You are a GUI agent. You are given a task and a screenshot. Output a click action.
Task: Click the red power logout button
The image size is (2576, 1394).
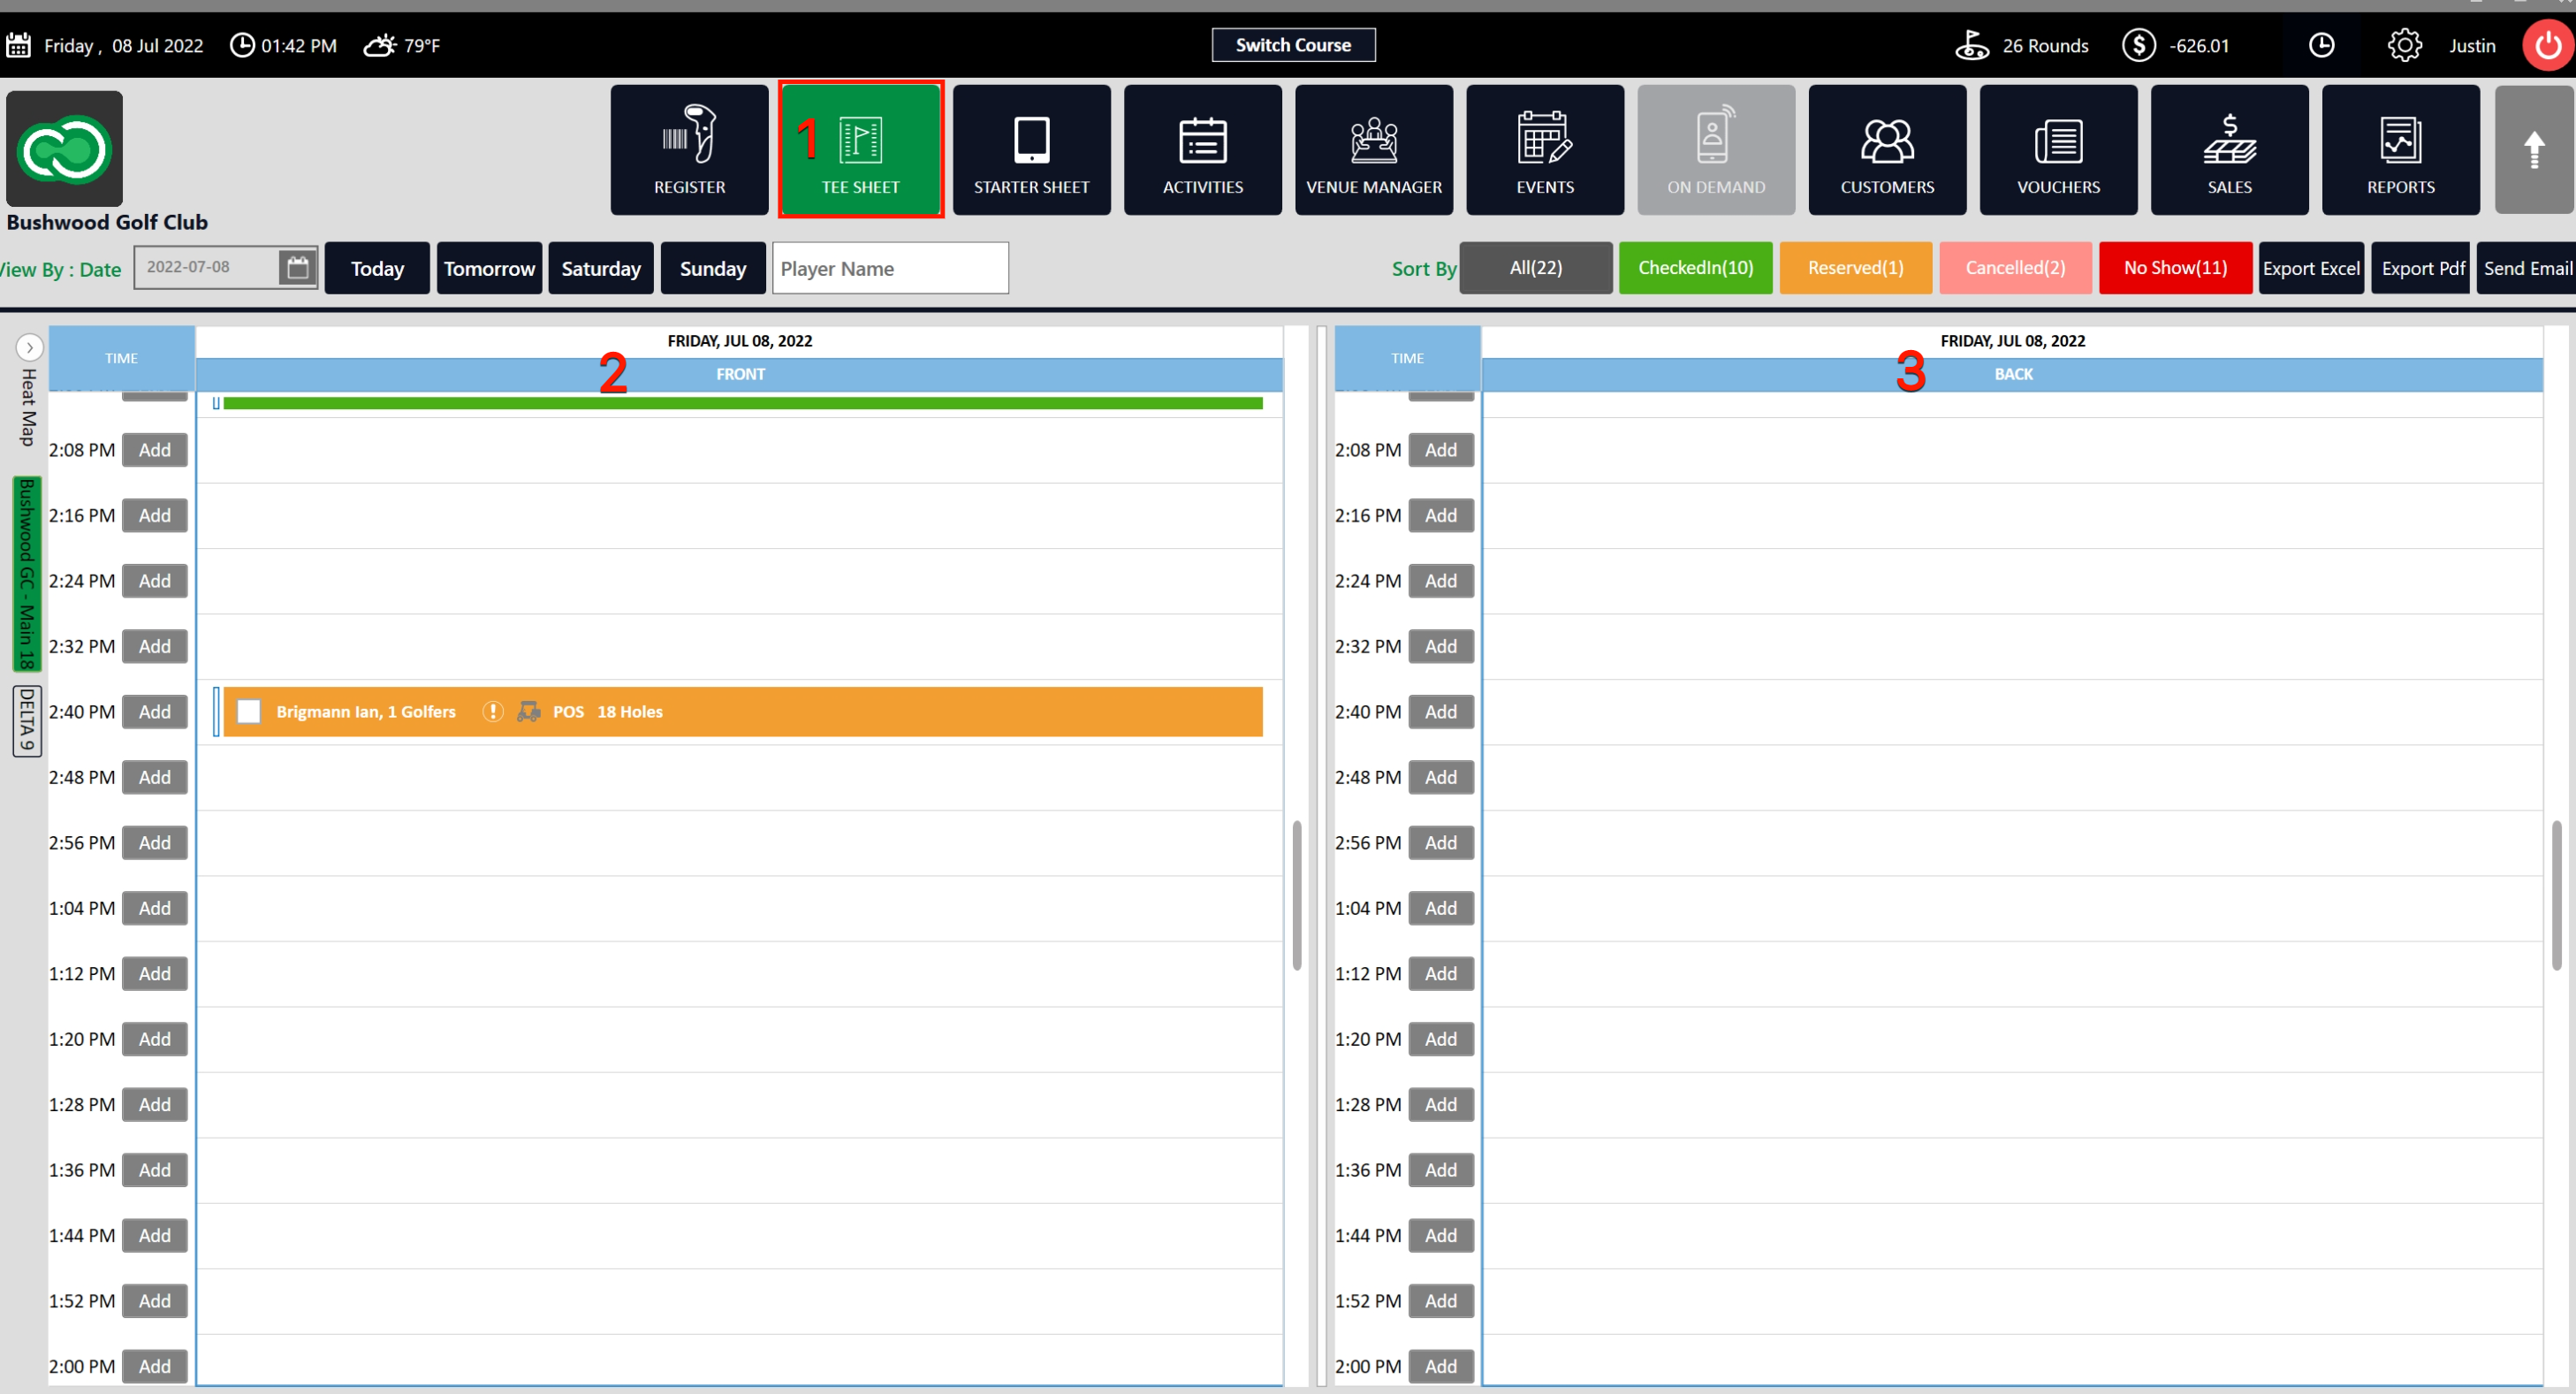(x=2547, y=46)
